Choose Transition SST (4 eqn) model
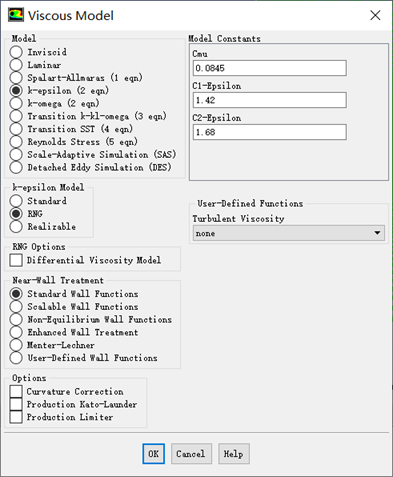The image size is (393, 477). tap(16, 129)
